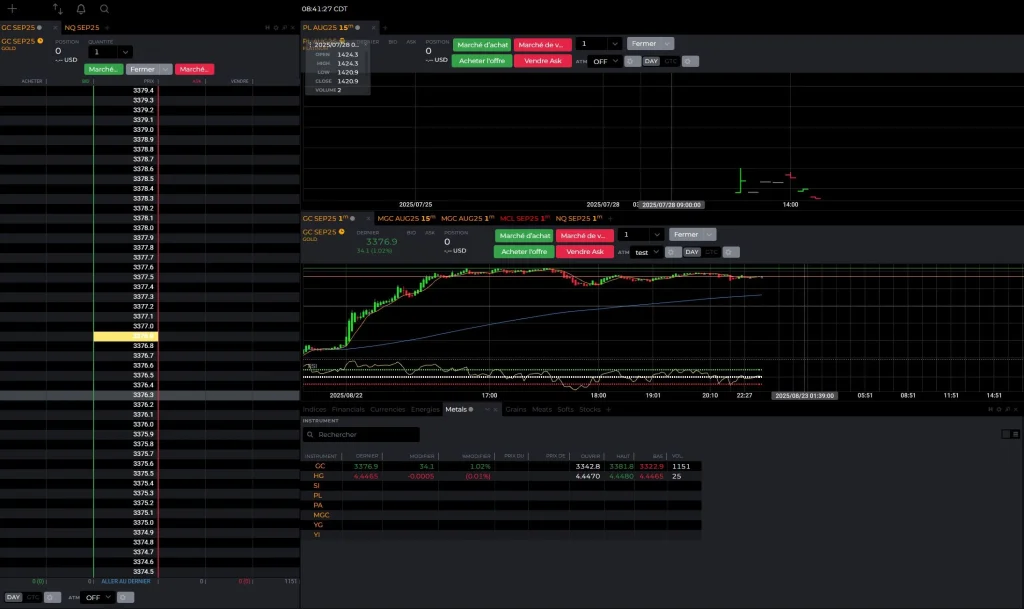
Task: Click the plus icon to add a workspace
Action: (x=12, y=8)
